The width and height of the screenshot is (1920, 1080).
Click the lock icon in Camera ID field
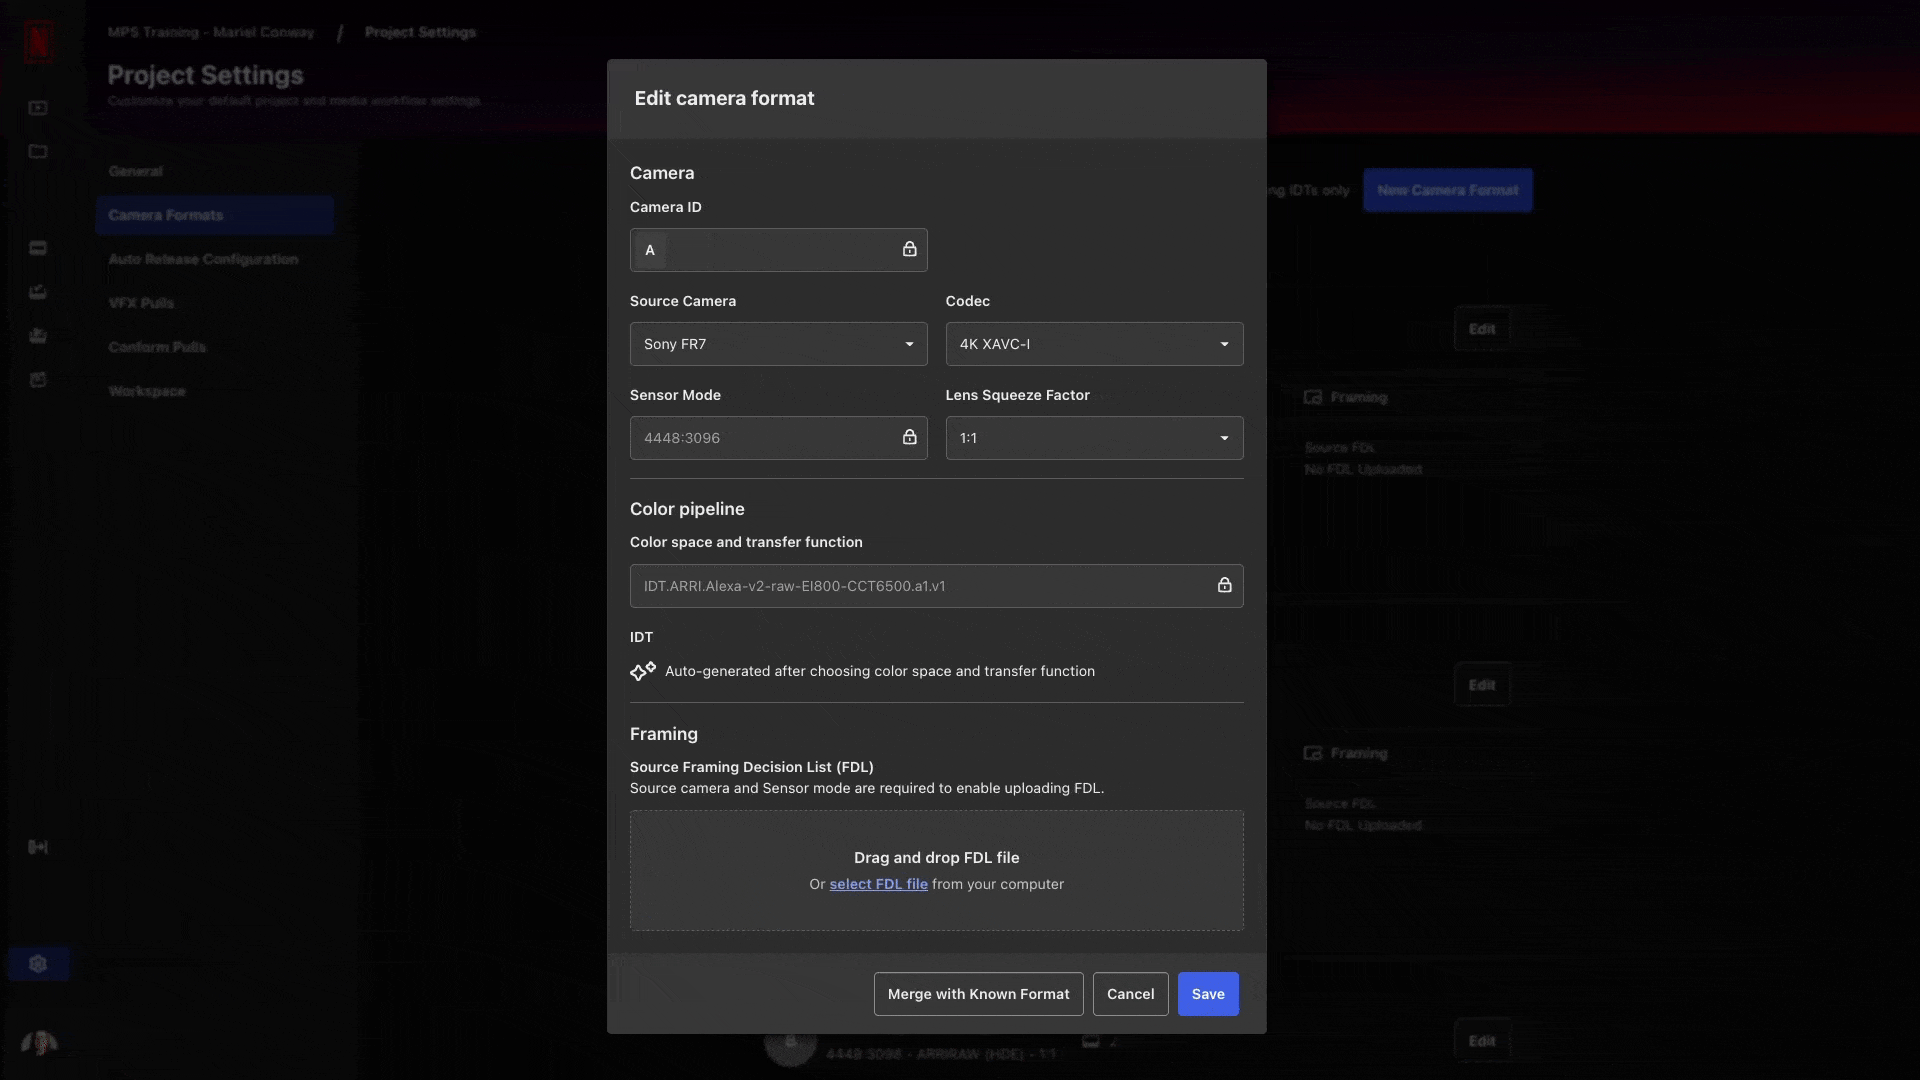909,249
